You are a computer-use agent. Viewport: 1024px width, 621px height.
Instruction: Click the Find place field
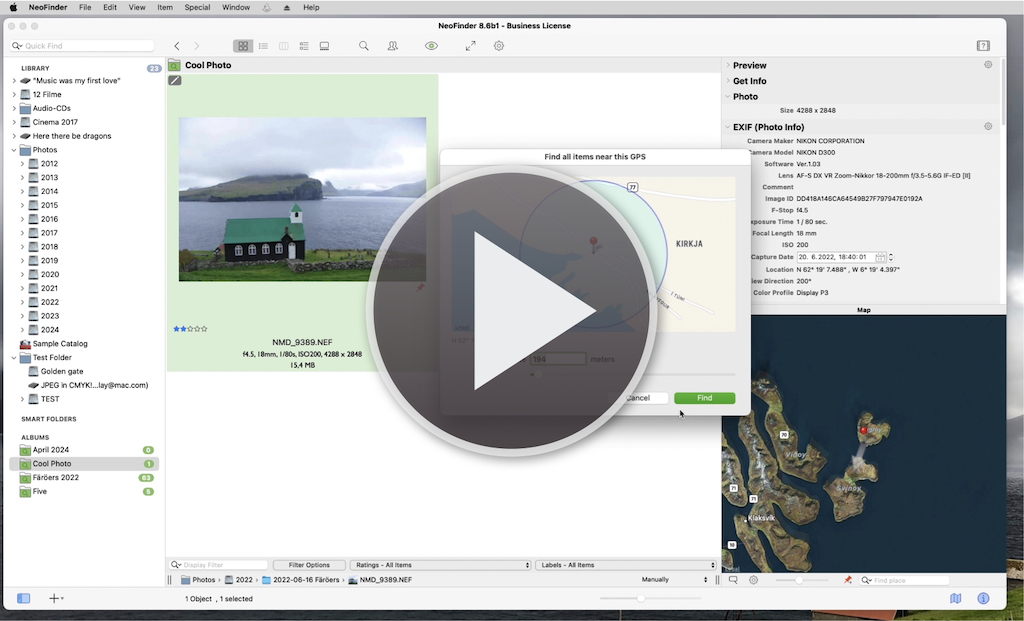click(904, 580)
